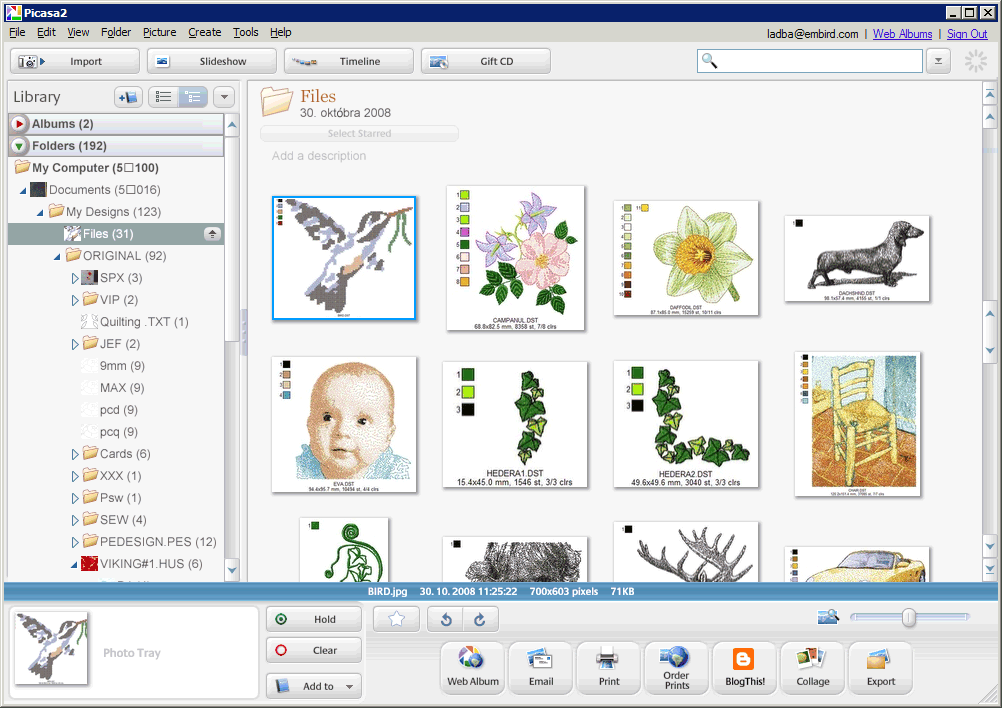
Task: Click the Export button in the tray
Action: tap(880, 668)
